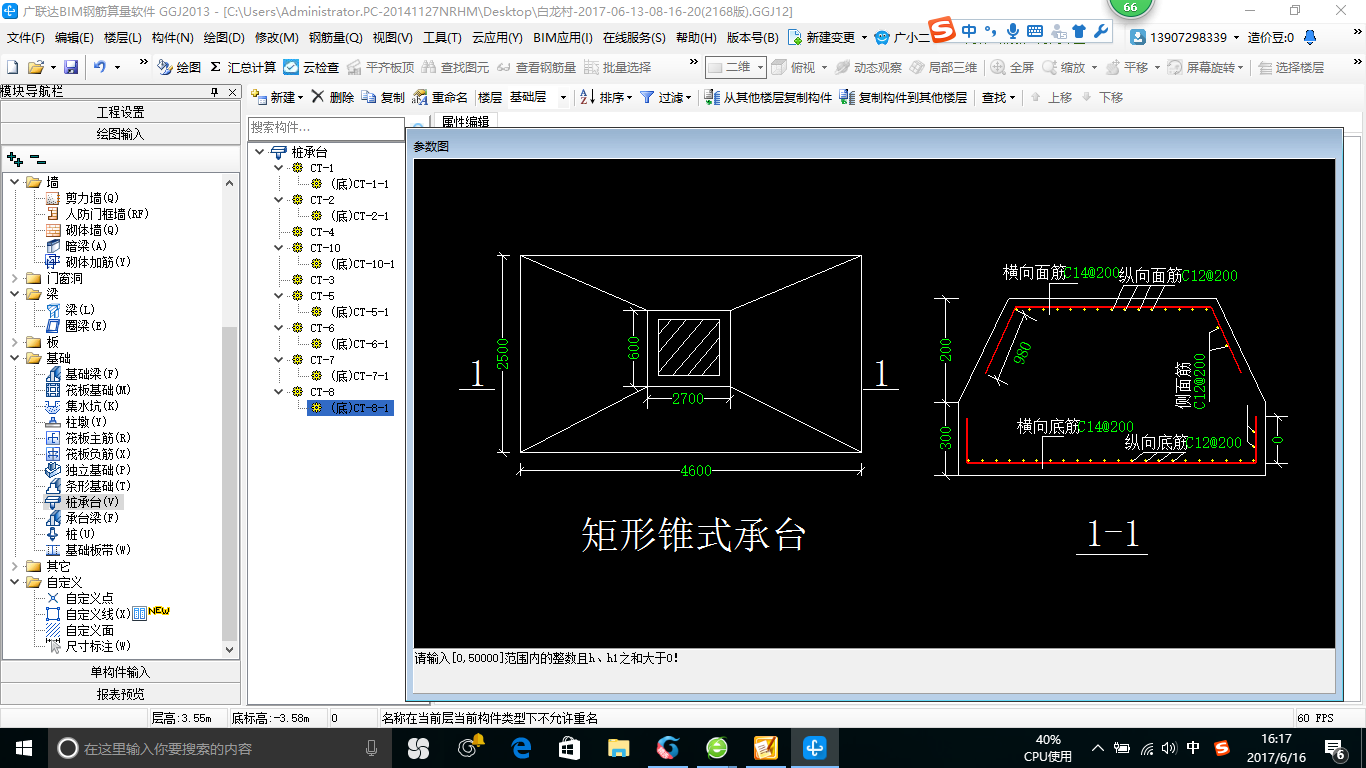Open Edge browser from the taskbar
Viewport: 1366px width, 768px height.
pos(520,747)
